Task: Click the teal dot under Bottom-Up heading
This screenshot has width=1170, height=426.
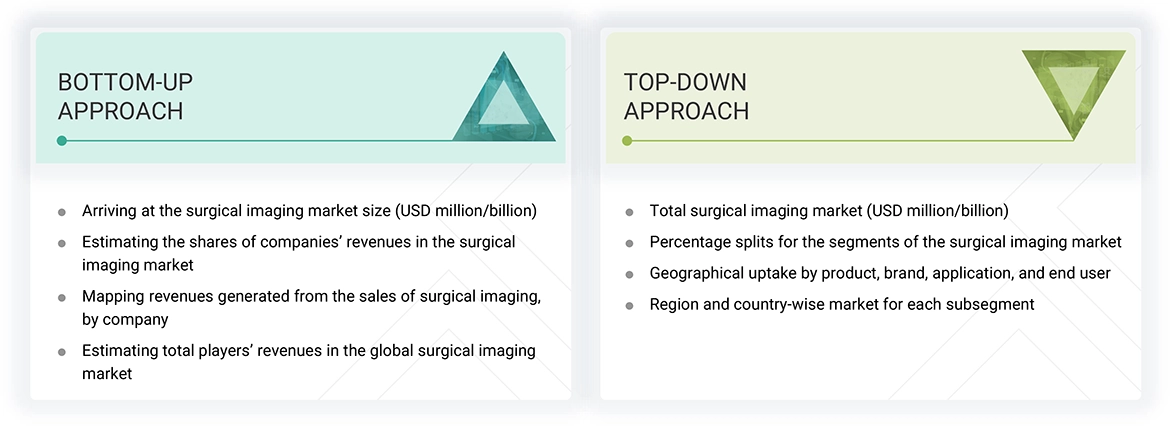Action: tap(62, 141)
